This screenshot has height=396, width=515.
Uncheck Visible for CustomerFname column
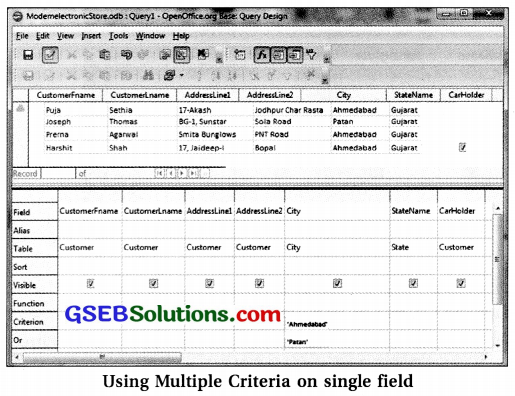coord(90,284)
